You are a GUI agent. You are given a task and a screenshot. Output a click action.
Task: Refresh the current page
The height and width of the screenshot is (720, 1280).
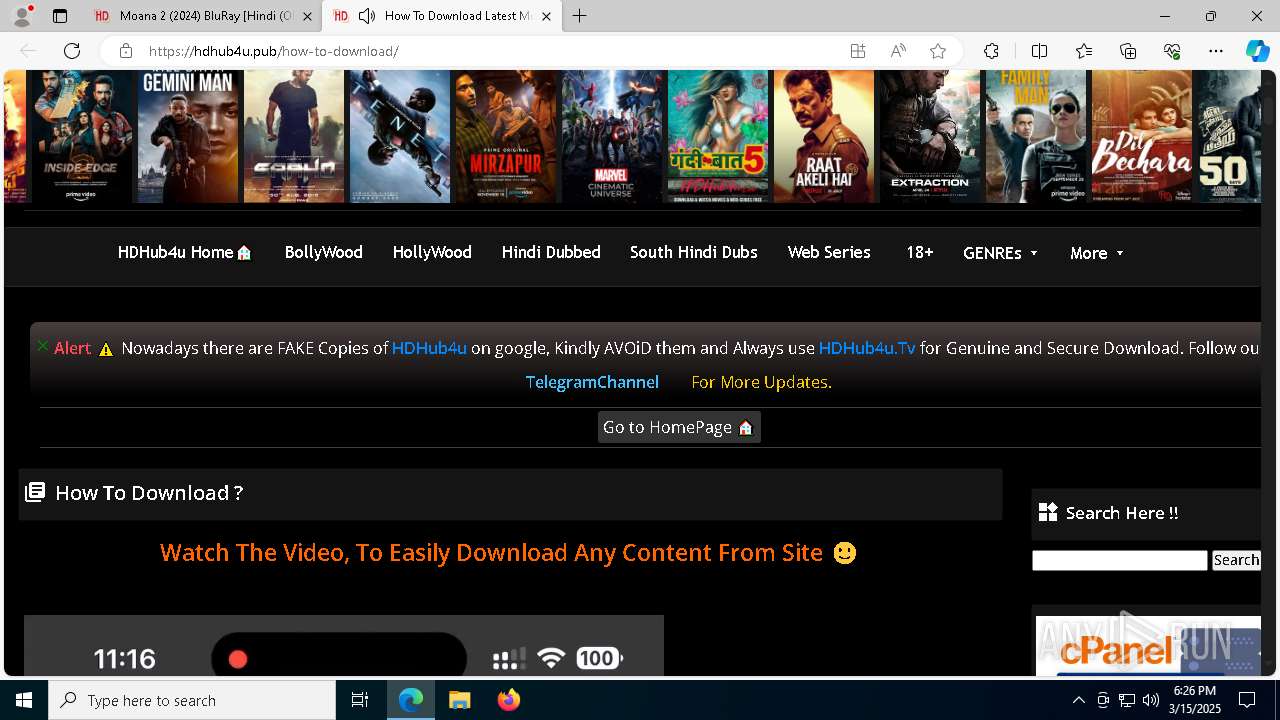pyautogui.click(x=72, y=51)
